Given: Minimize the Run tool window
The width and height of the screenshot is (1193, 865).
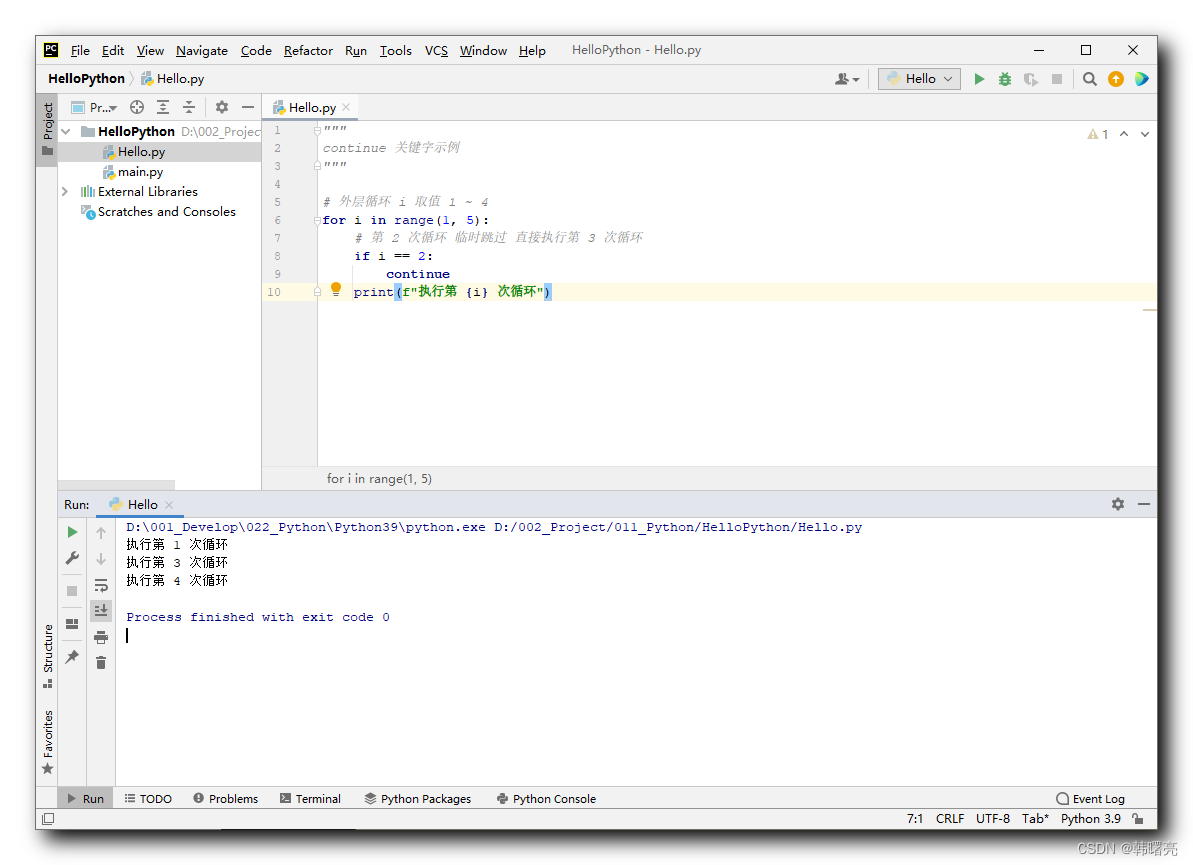Looking at the screenshot, I should pos(1144,504).
